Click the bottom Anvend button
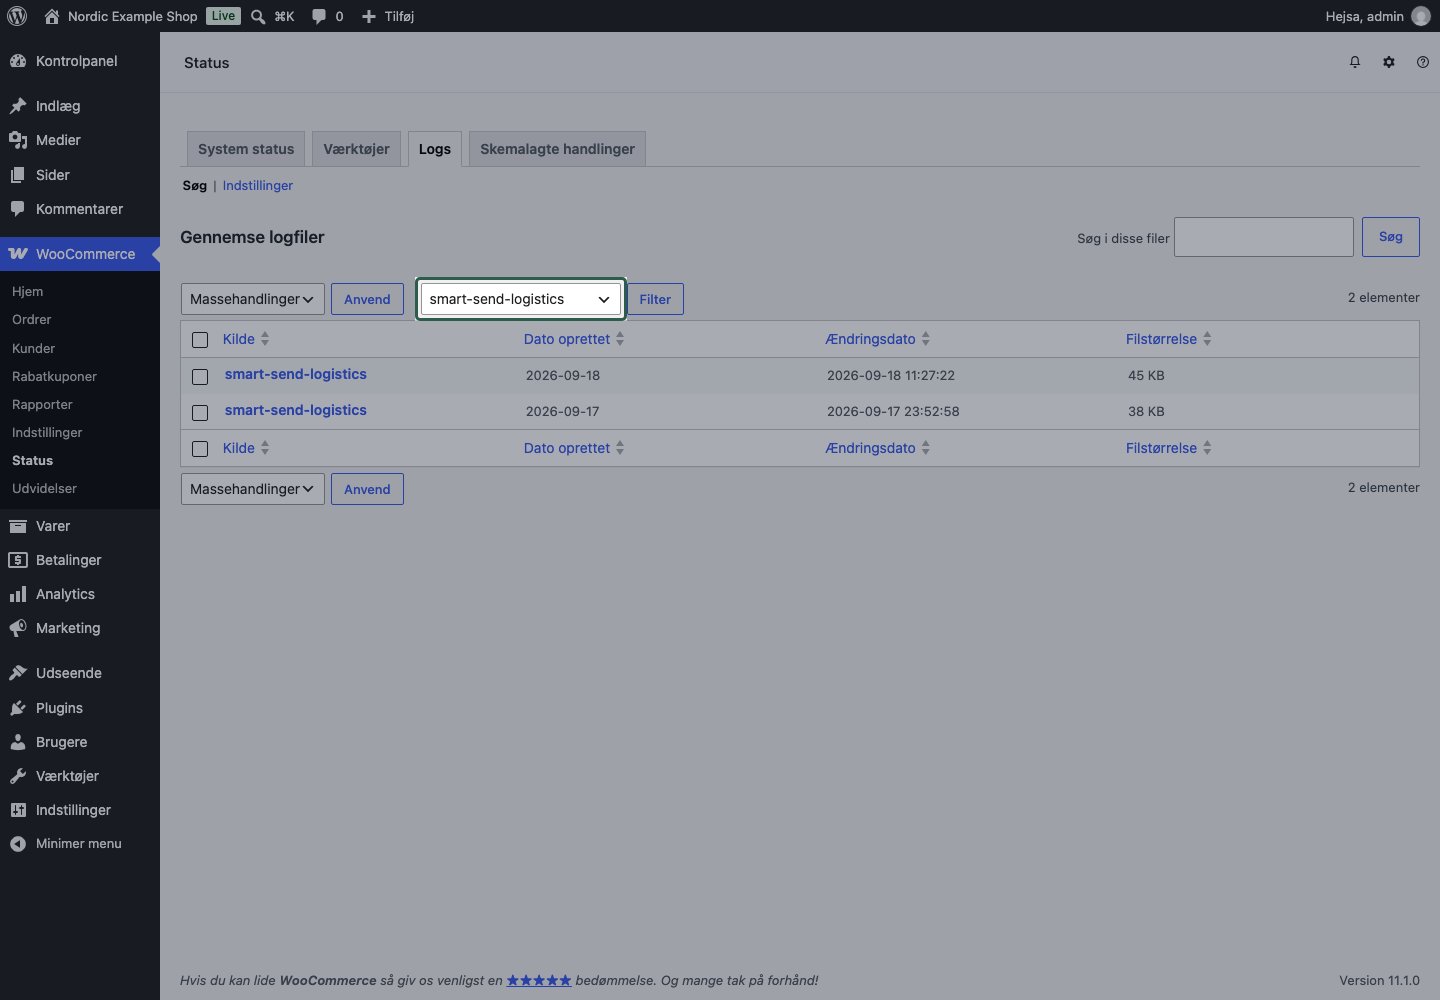The width and height of the screenshot is (1440, 1000). [367, 489]
